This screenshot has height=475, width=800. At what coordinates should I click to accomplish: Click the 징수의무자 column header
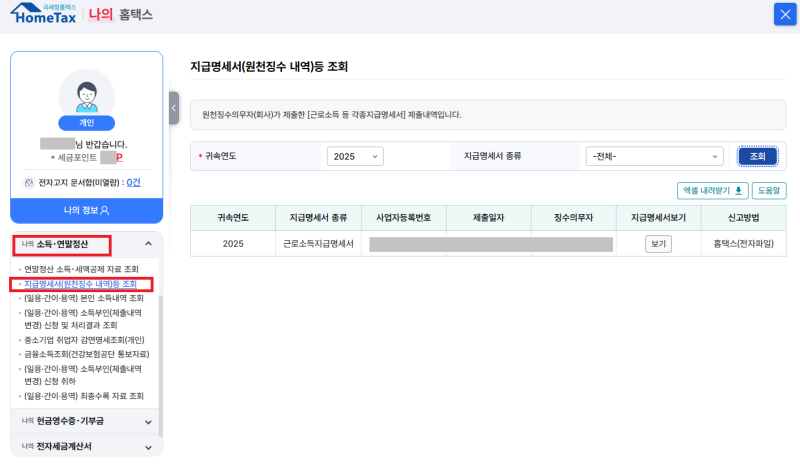573,218
